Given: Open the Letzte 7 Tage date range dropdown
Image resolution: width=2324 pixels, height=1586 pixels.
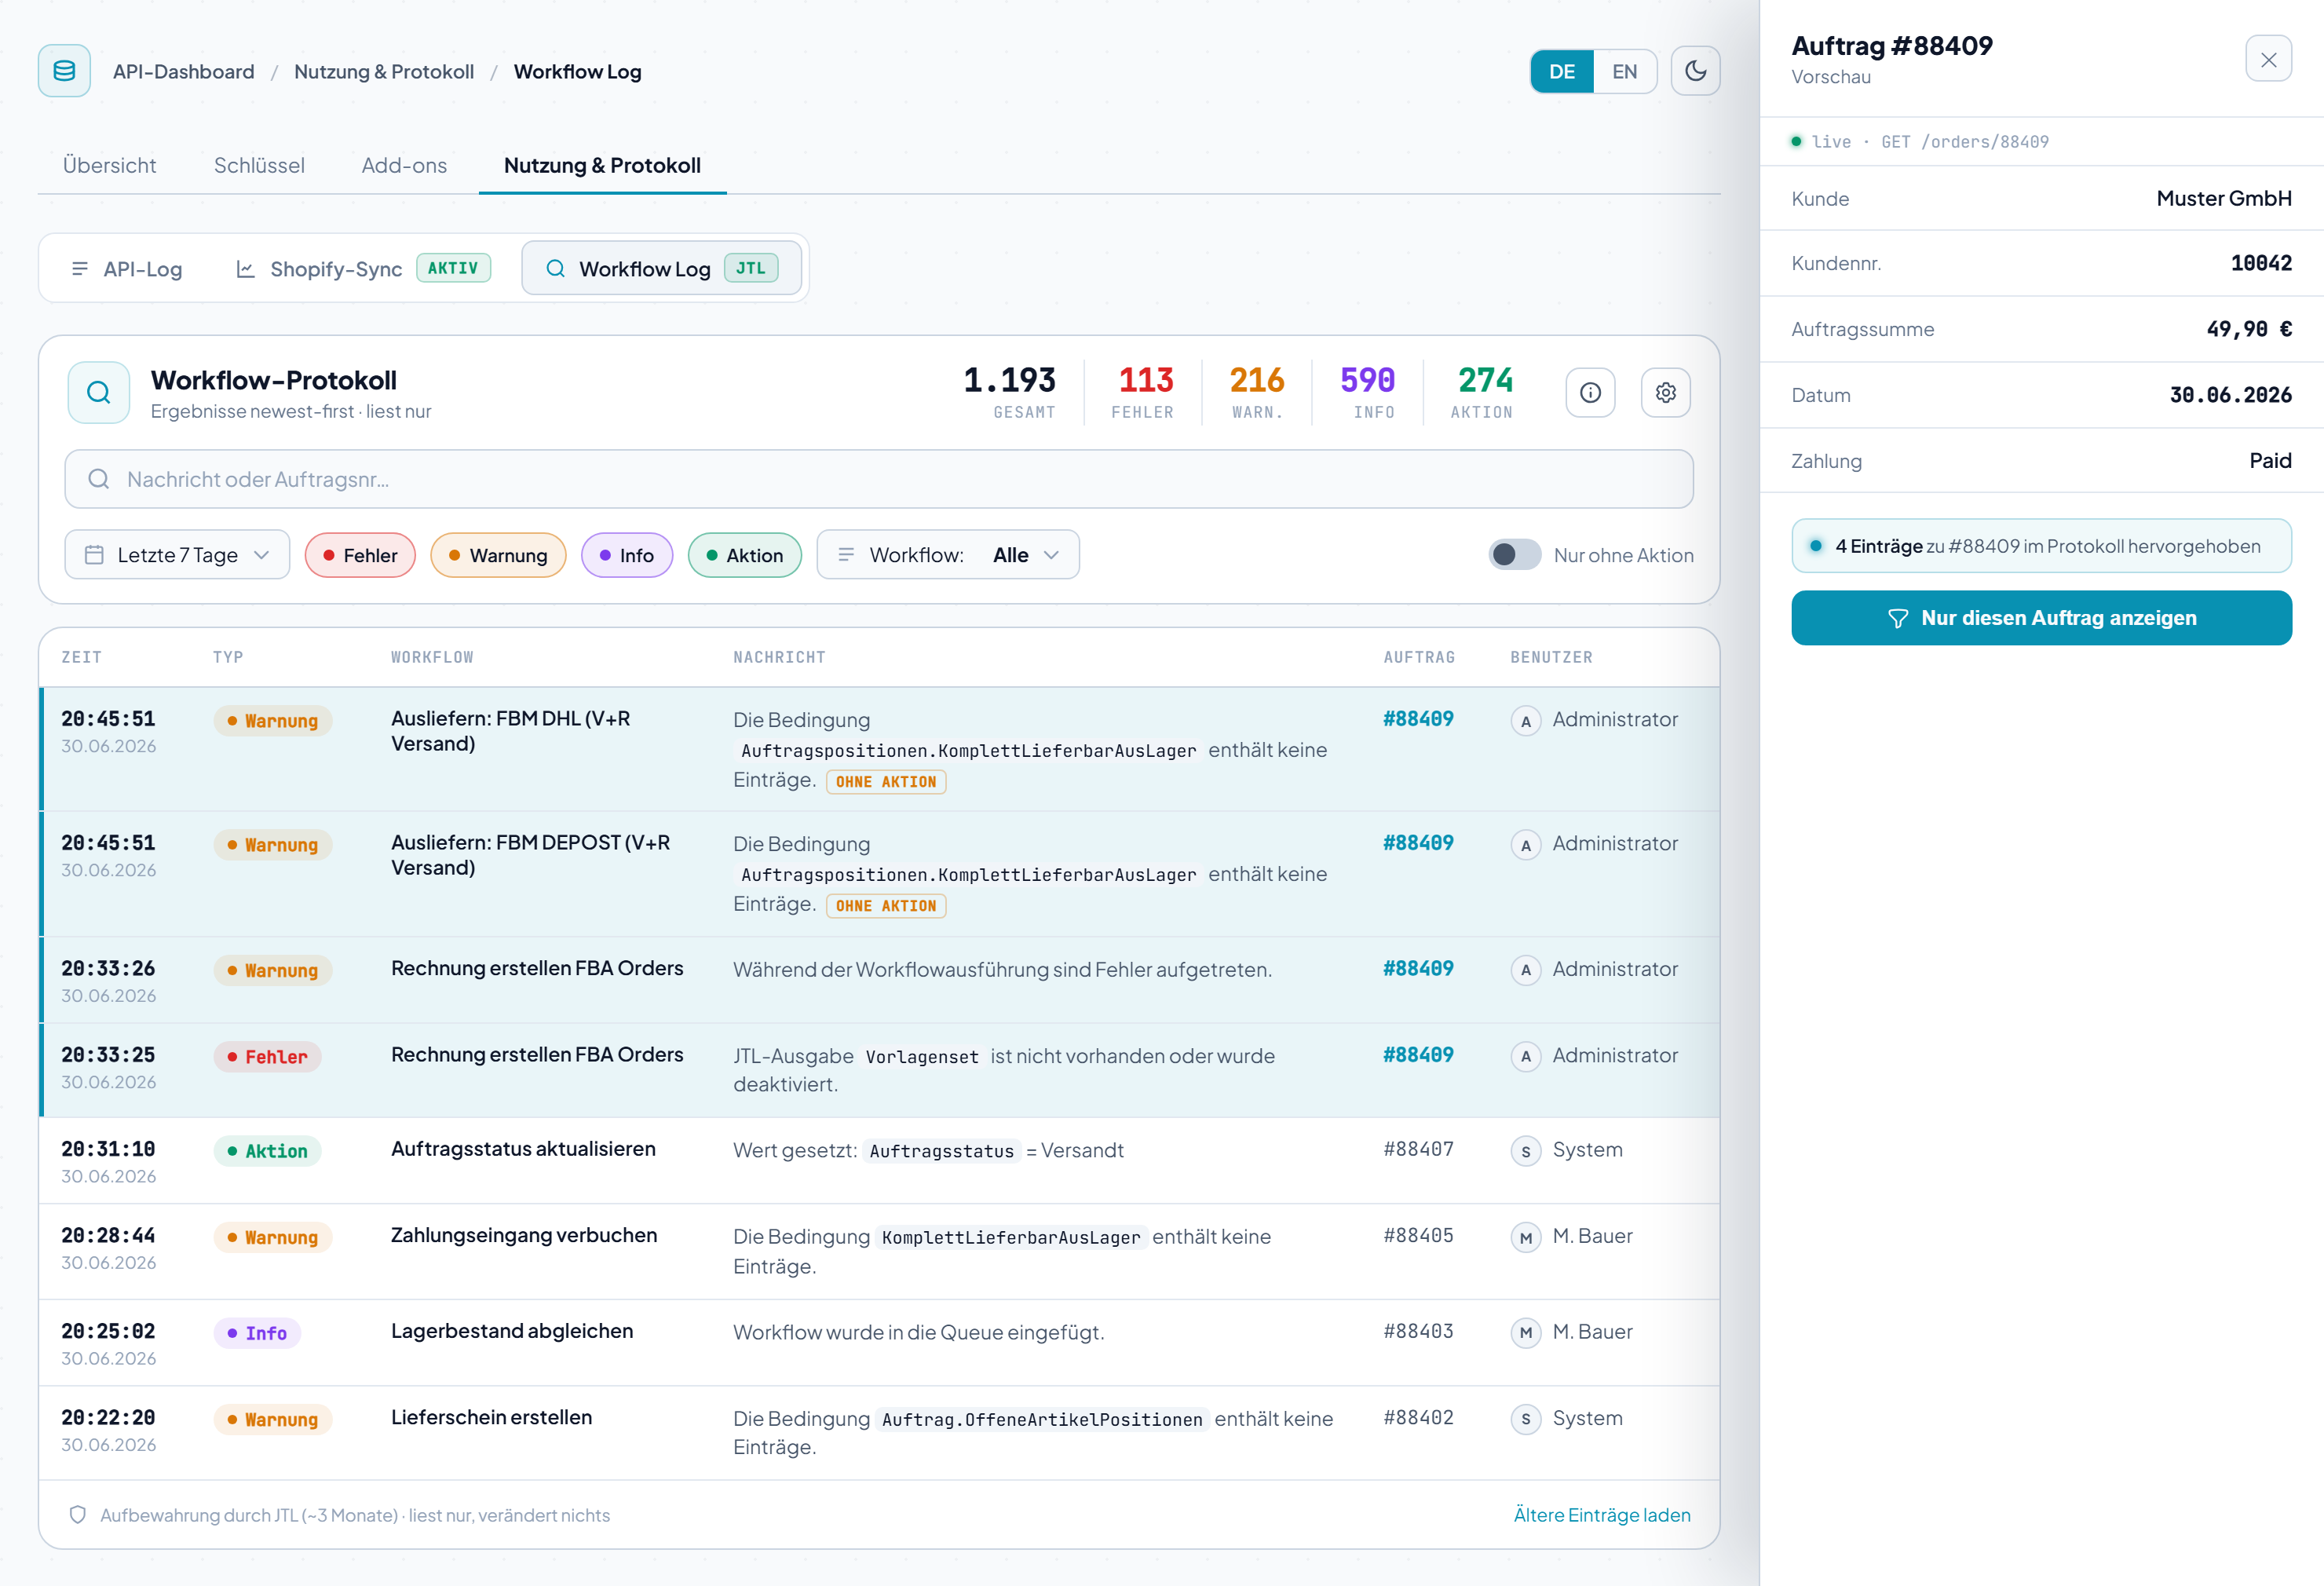Looking at the screenshot, I should click(x=177, y=555).
